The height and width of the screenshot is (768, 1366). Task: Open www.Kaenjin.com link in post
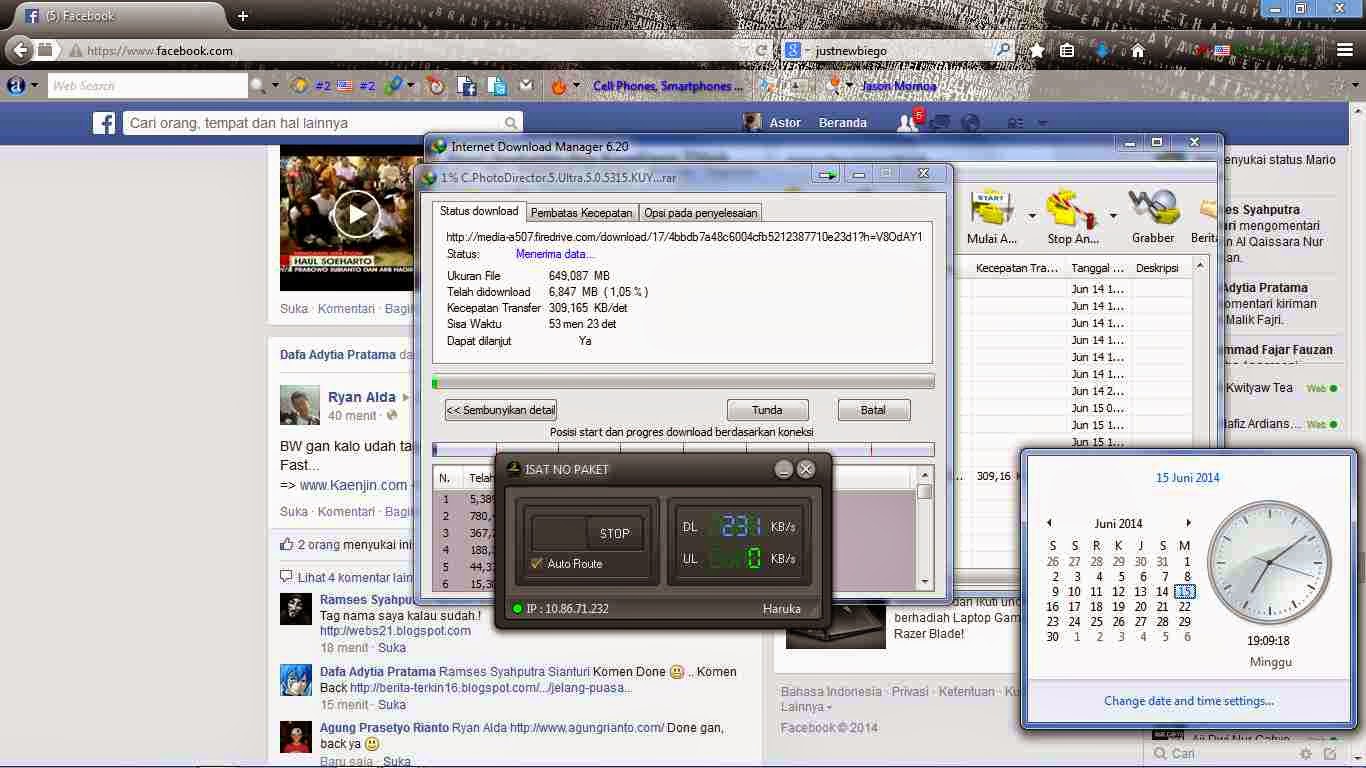click(353, 485)
